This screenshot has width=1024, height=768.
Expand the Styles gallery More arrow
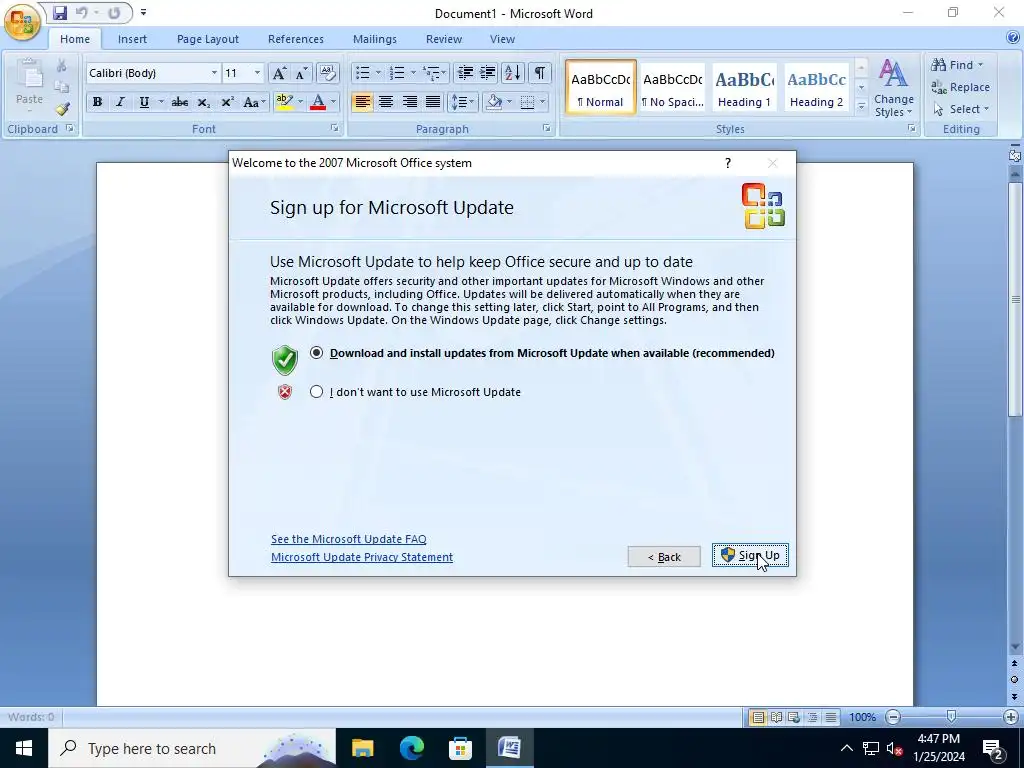tap(861, 106)
